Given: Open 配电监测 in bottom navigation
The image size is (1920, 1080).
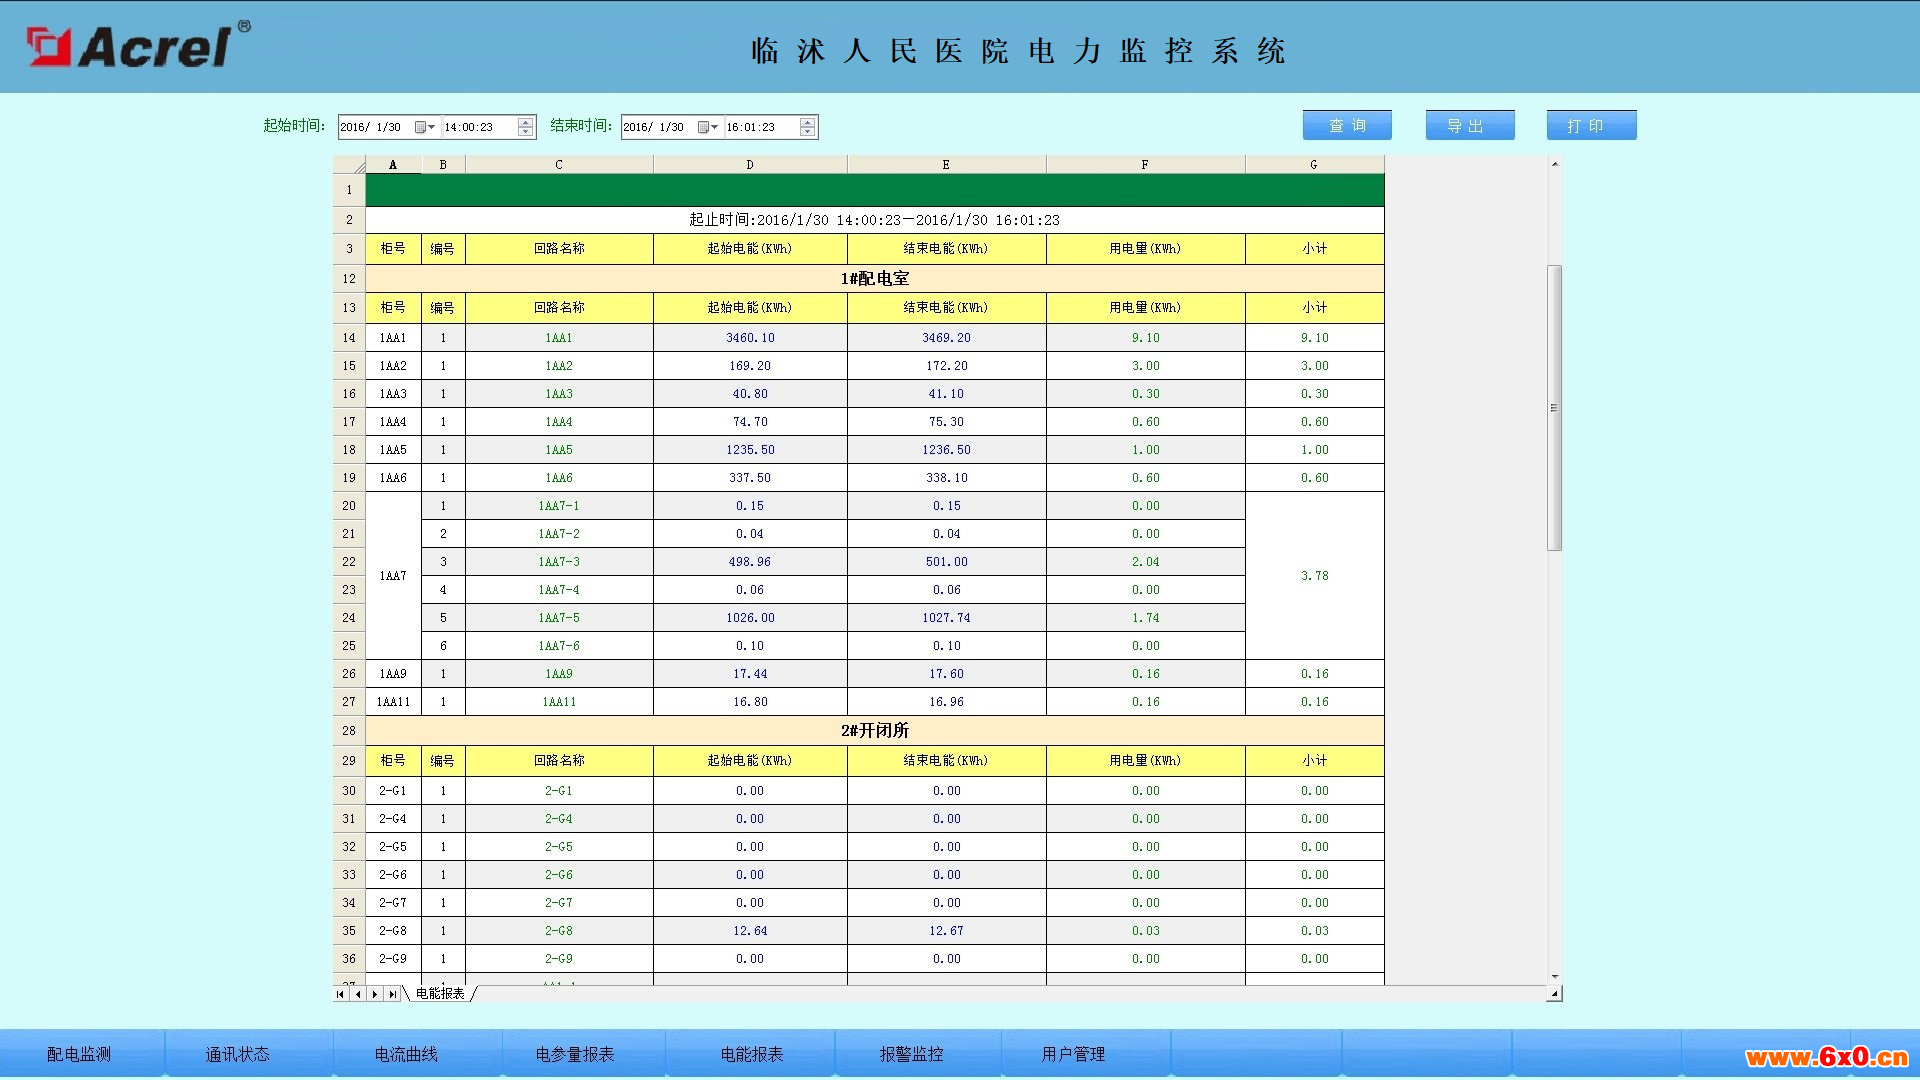Looking at the screenshot, I should [x=79, y=1054].
